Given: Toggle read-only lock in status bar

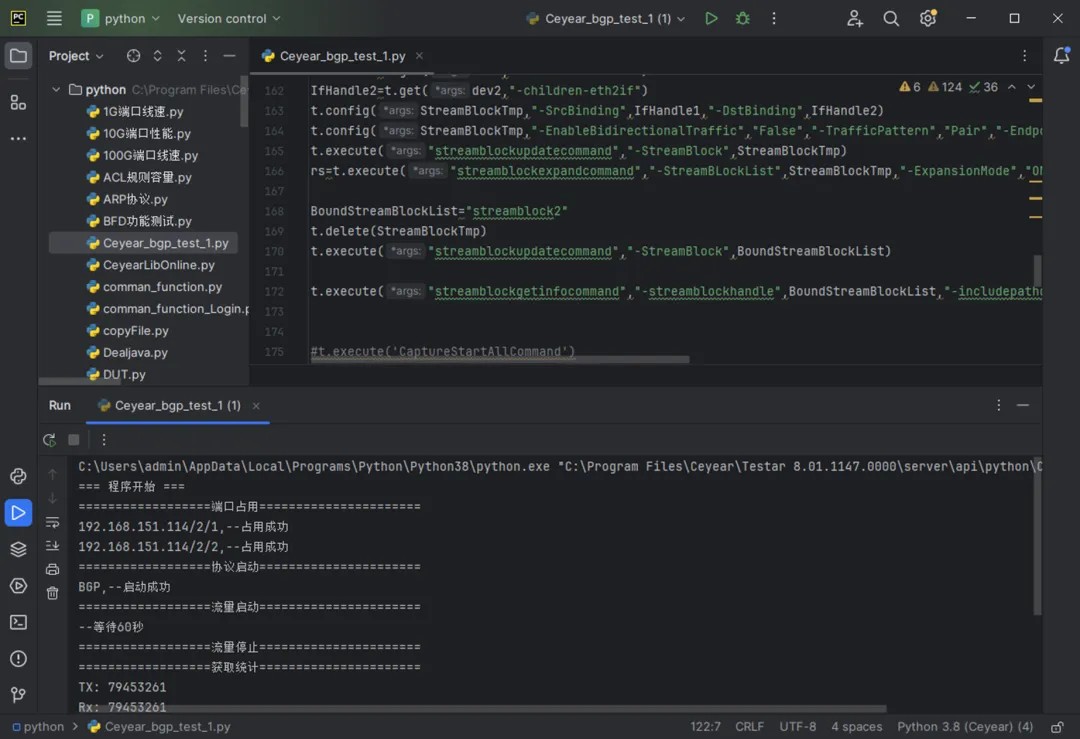Looking at the screenshot, I should point(1057,727).
